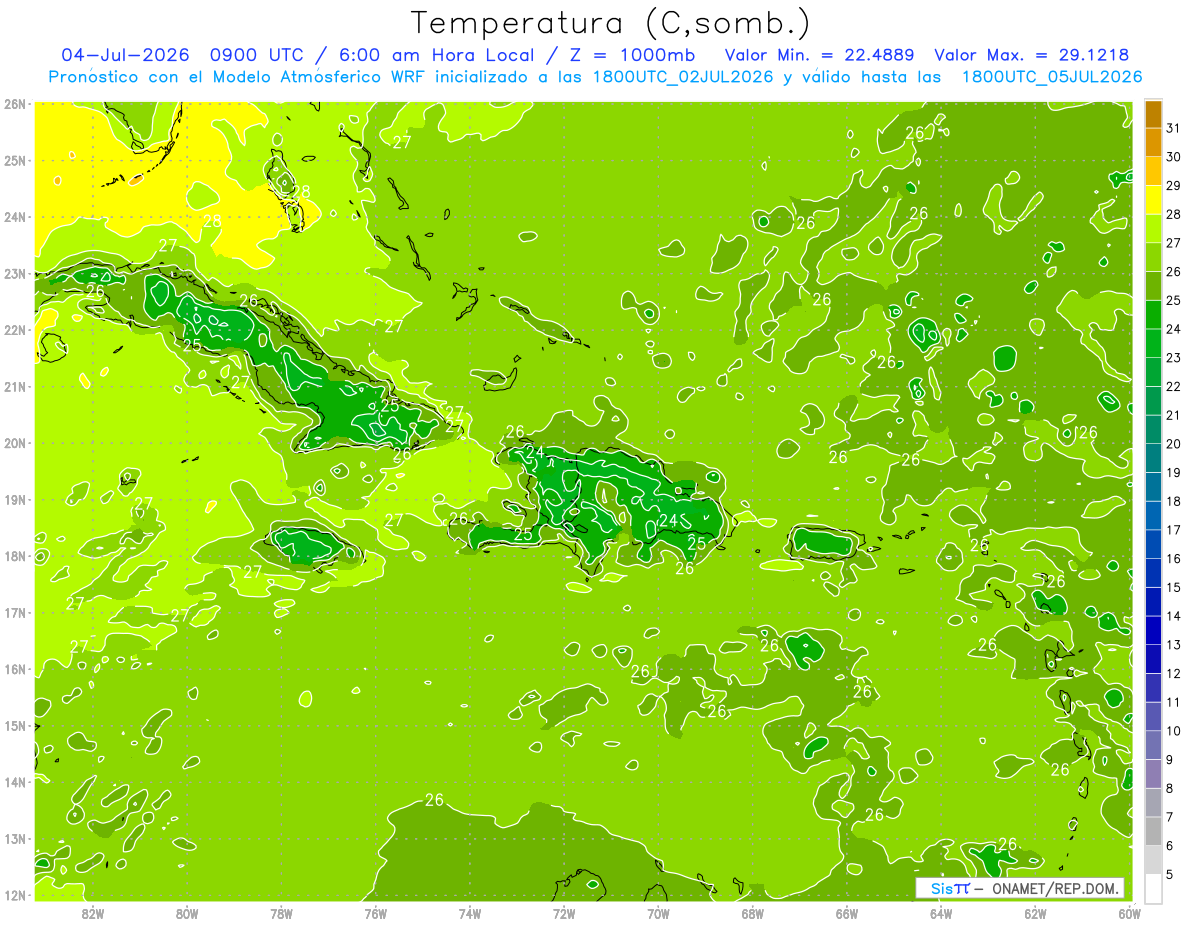The width and height of the screenshot is (1200, 927).
Task: Click the "74W" longitude axis label
Action: coord(470,914)
